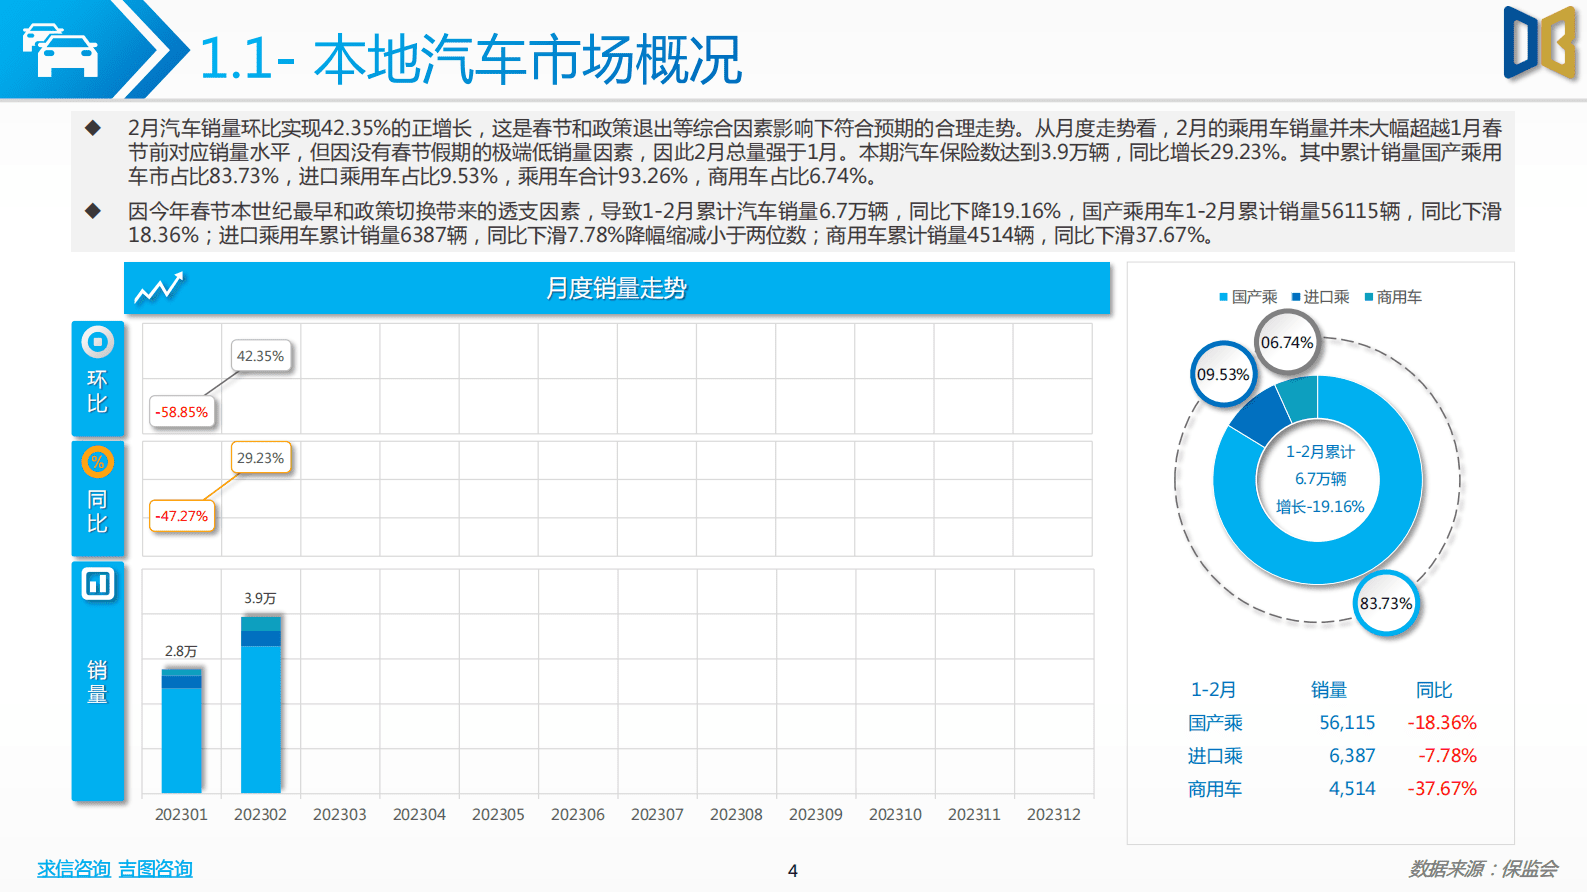Click the 同比 column header in table

[1434, 690]
